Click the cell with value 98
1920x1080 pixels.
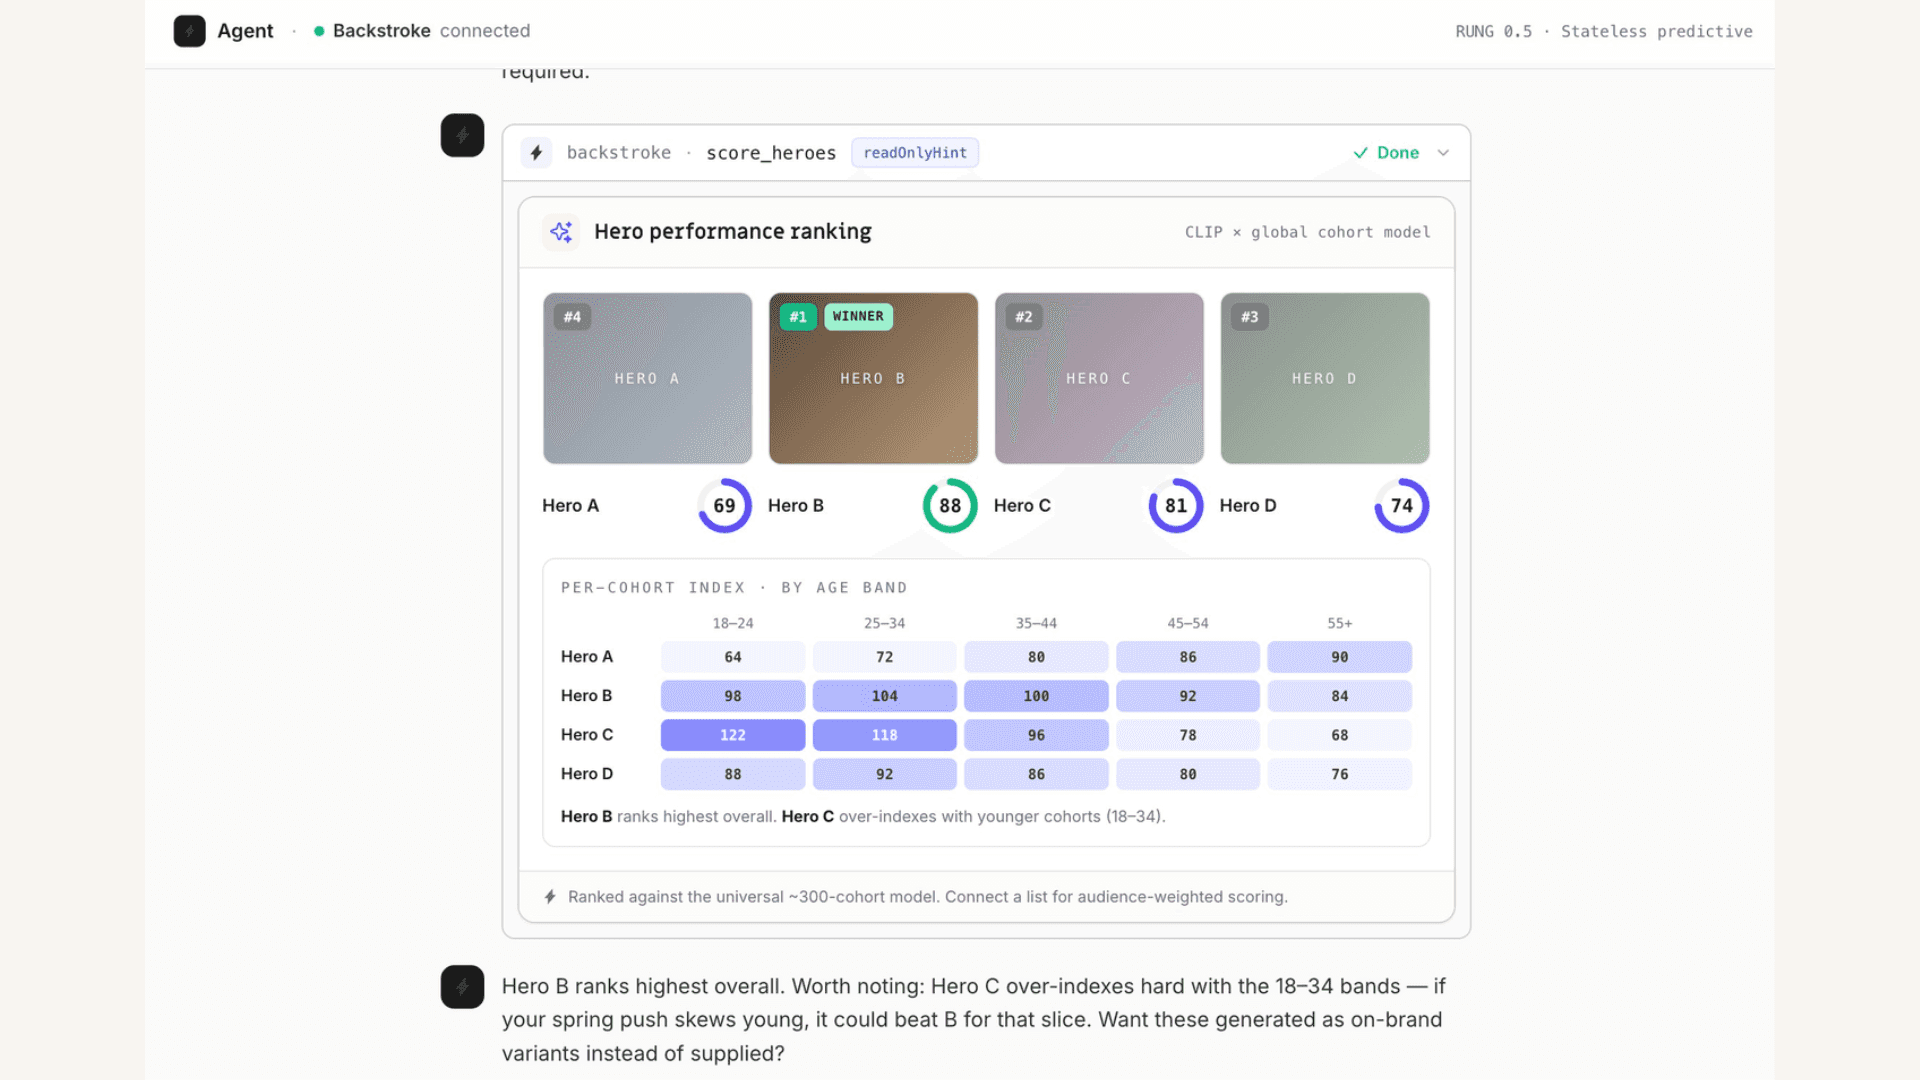click(733, 696)
